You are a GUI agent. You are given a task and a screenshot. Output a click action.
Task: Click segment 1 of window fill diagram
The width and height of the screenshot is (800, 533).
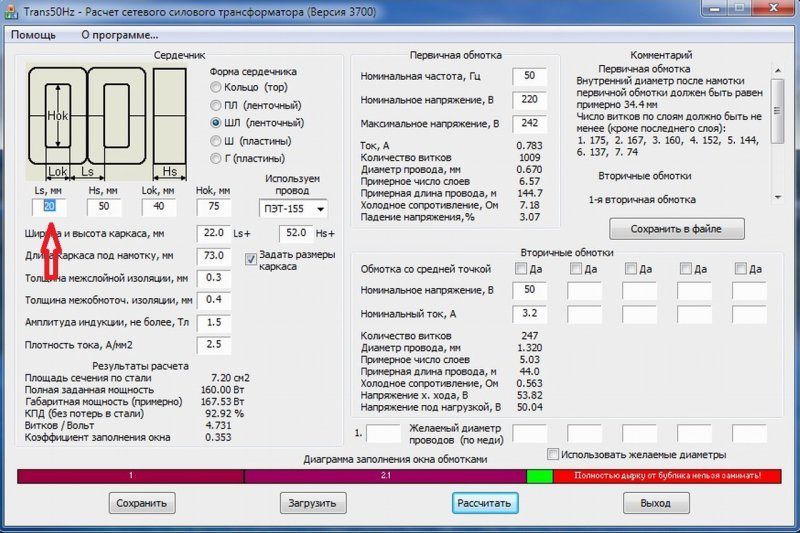131,476
